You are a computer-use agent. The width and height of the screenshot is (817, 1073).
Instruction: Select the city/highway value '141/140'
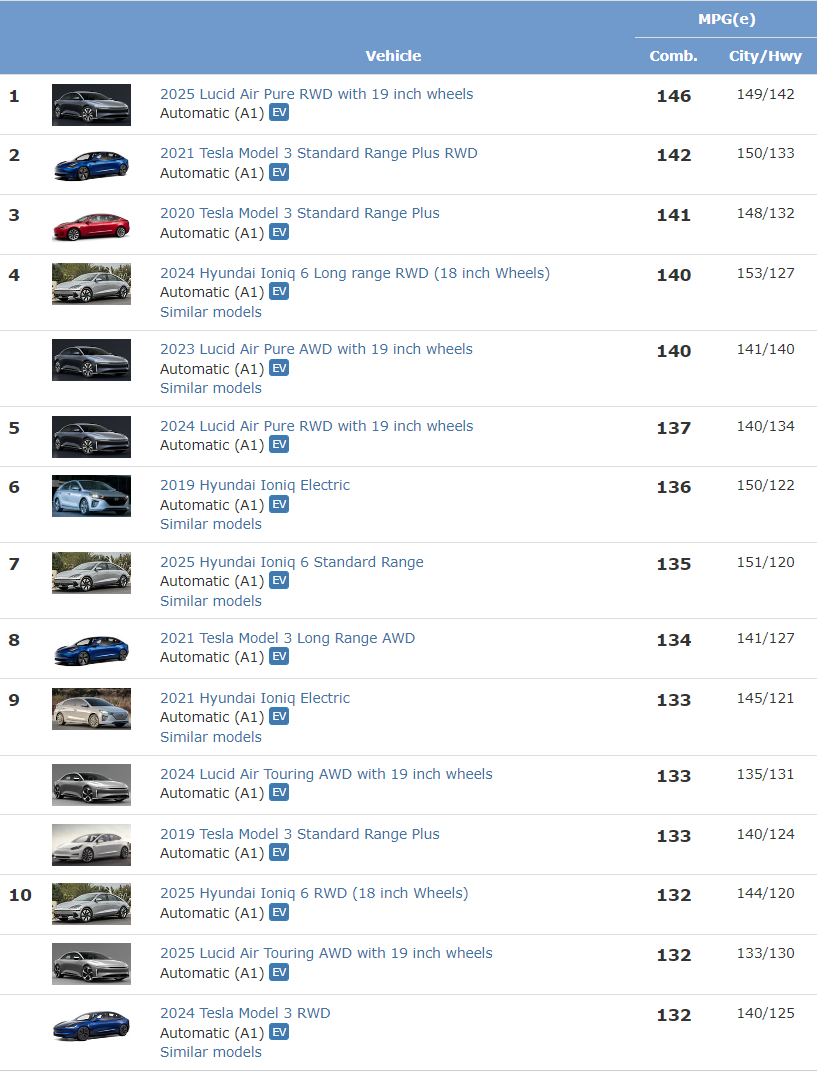766,350
